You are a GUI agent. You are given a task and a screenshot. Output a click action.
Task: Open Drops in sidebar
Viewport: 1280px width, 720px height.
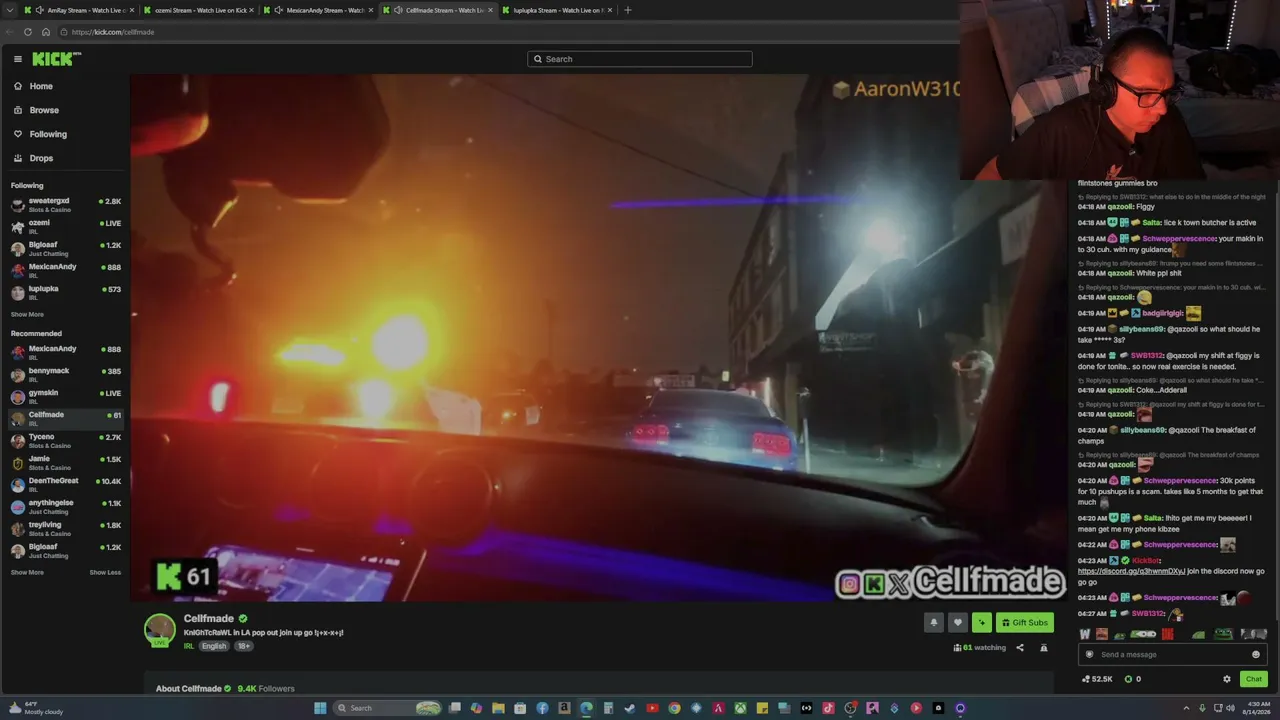pos(41,158)
